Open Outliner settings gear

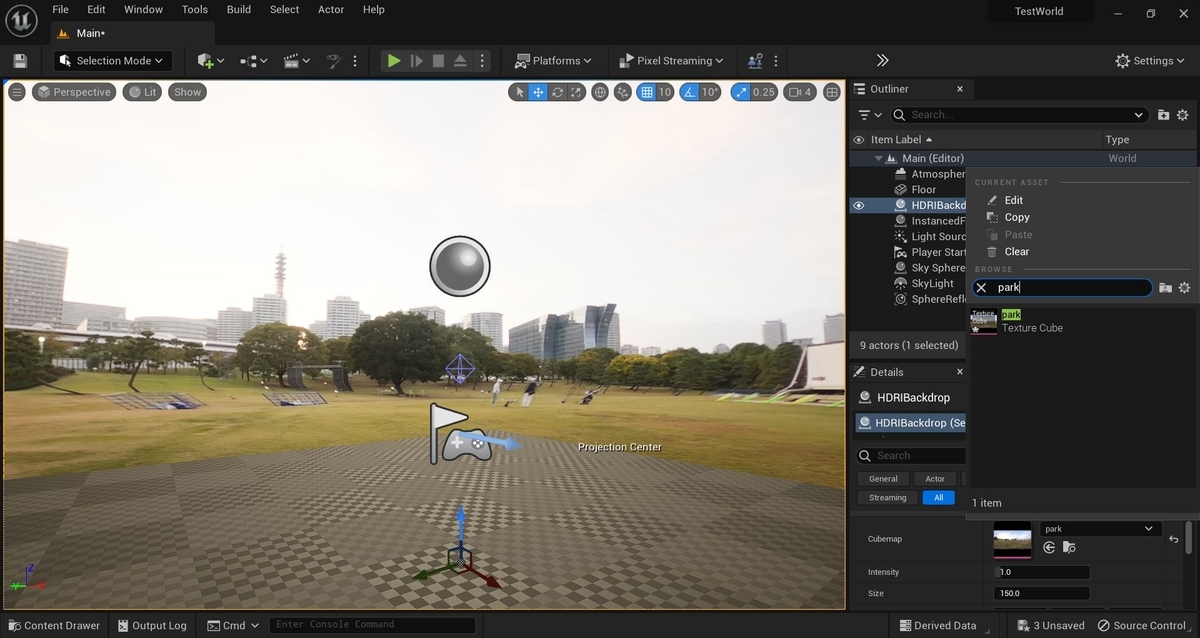pos(1183,115)
